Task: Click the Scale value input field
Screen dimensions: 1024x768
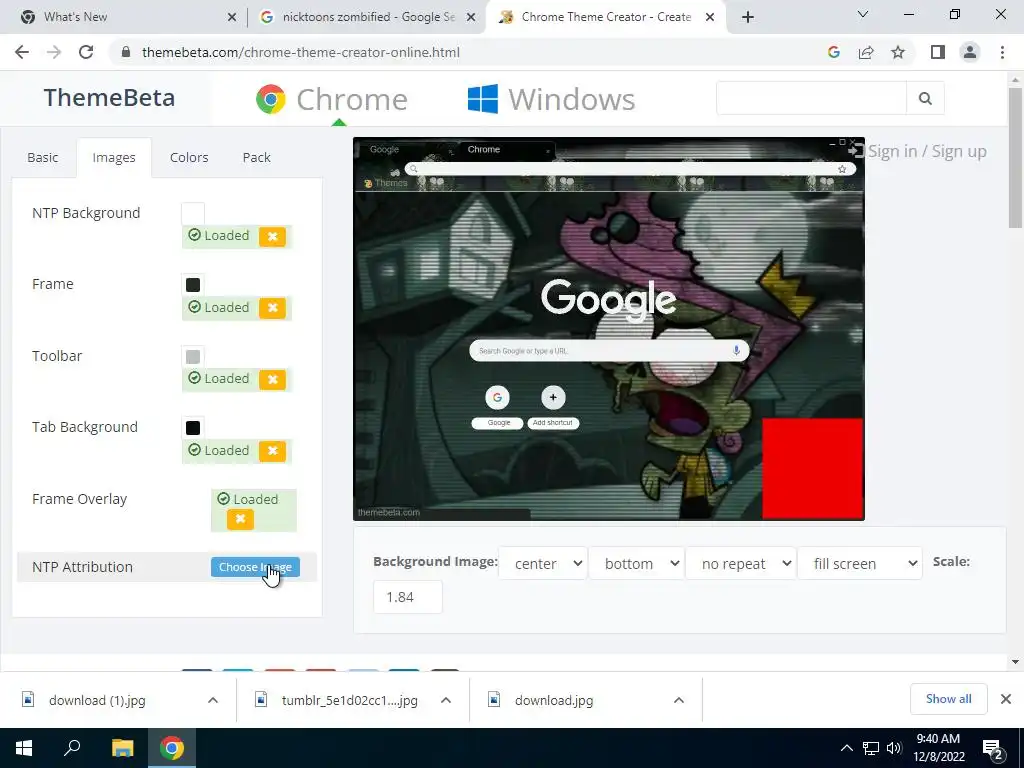Action: (x=408, y=597)
